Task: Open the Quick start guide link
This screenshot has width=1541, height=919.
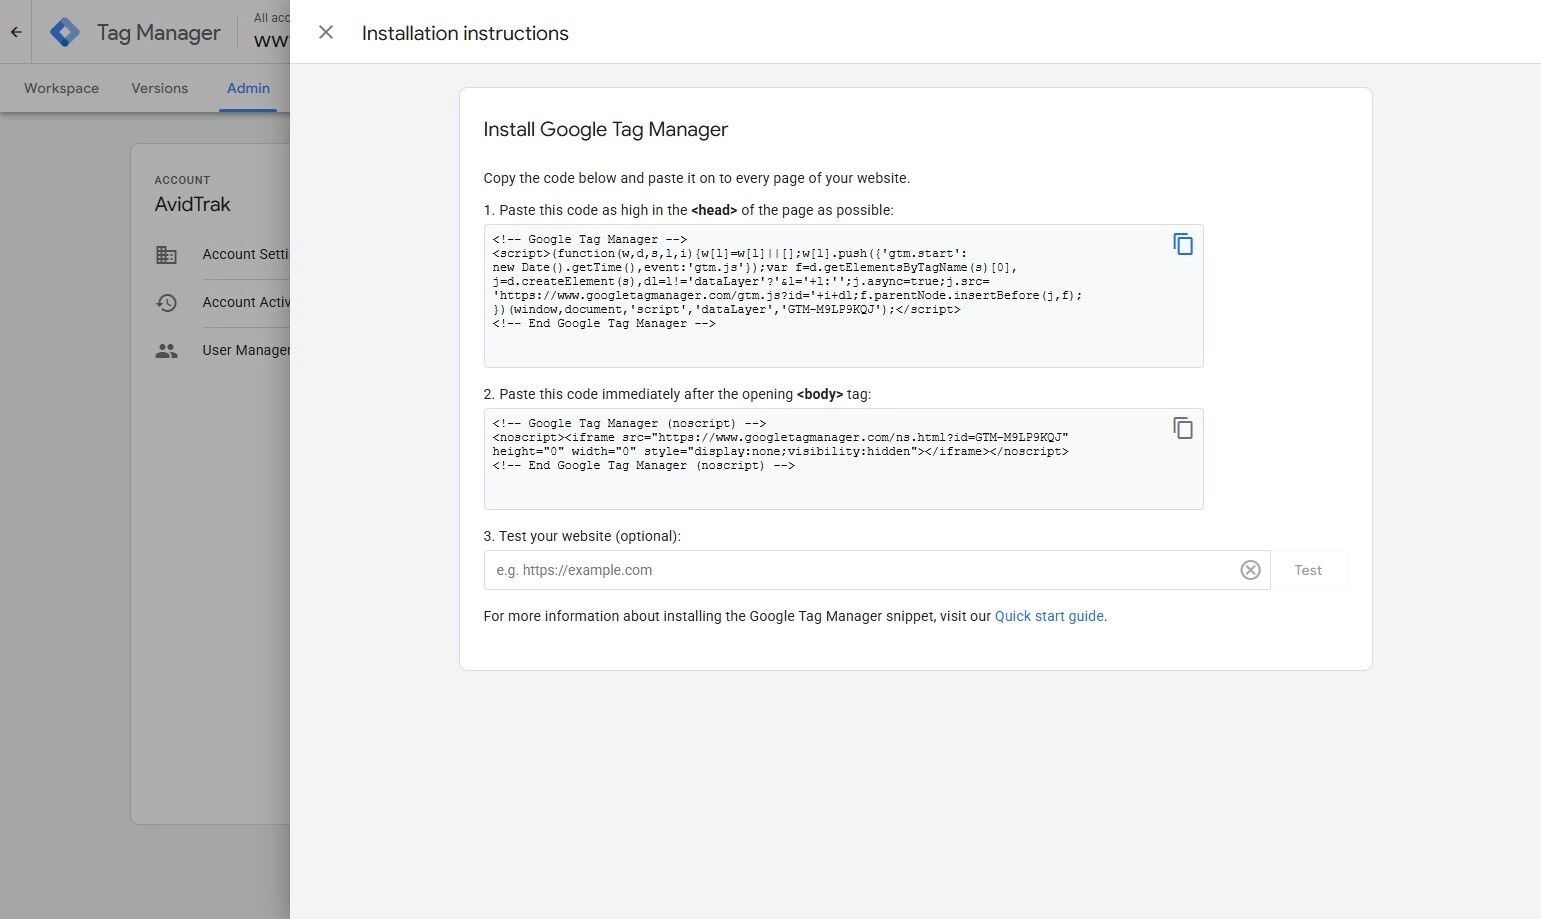Action: tap(1048, 616)
